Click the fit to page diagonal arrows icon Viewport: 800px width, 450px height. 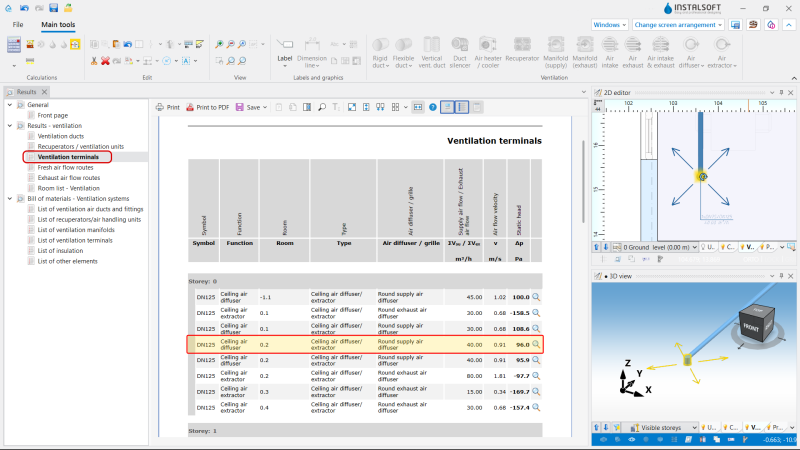(352, 107)
